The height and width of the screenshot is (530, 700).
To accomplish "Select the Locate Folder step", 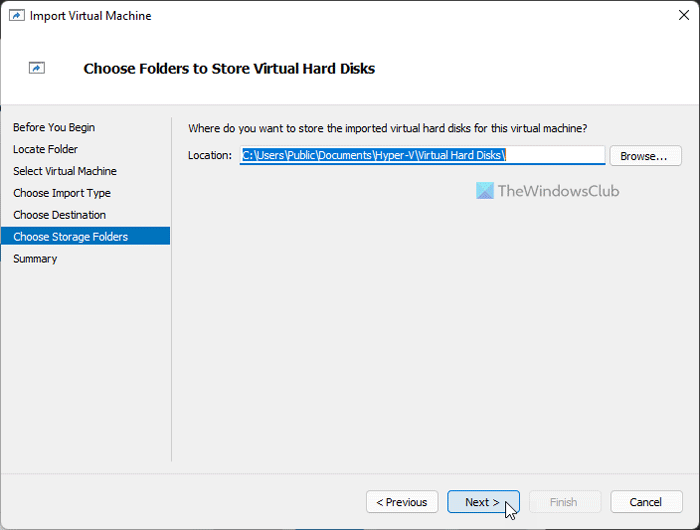I will pyautogui.click(x=45, y=150).
